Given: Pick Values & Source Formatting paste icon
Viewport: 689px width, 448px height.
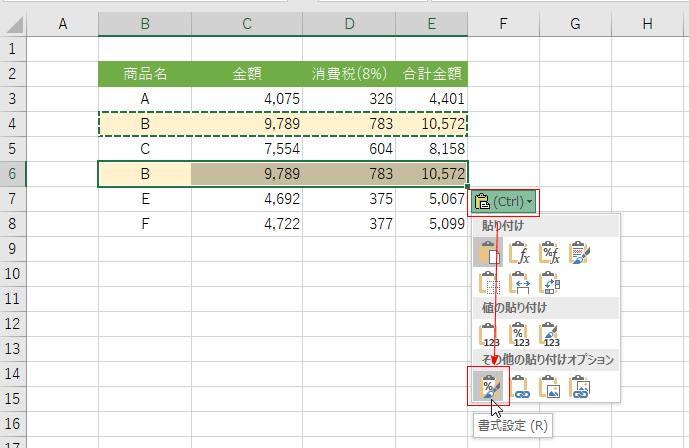Looking at the screenshot, I should pyautogui.click(x=551, y=334).
